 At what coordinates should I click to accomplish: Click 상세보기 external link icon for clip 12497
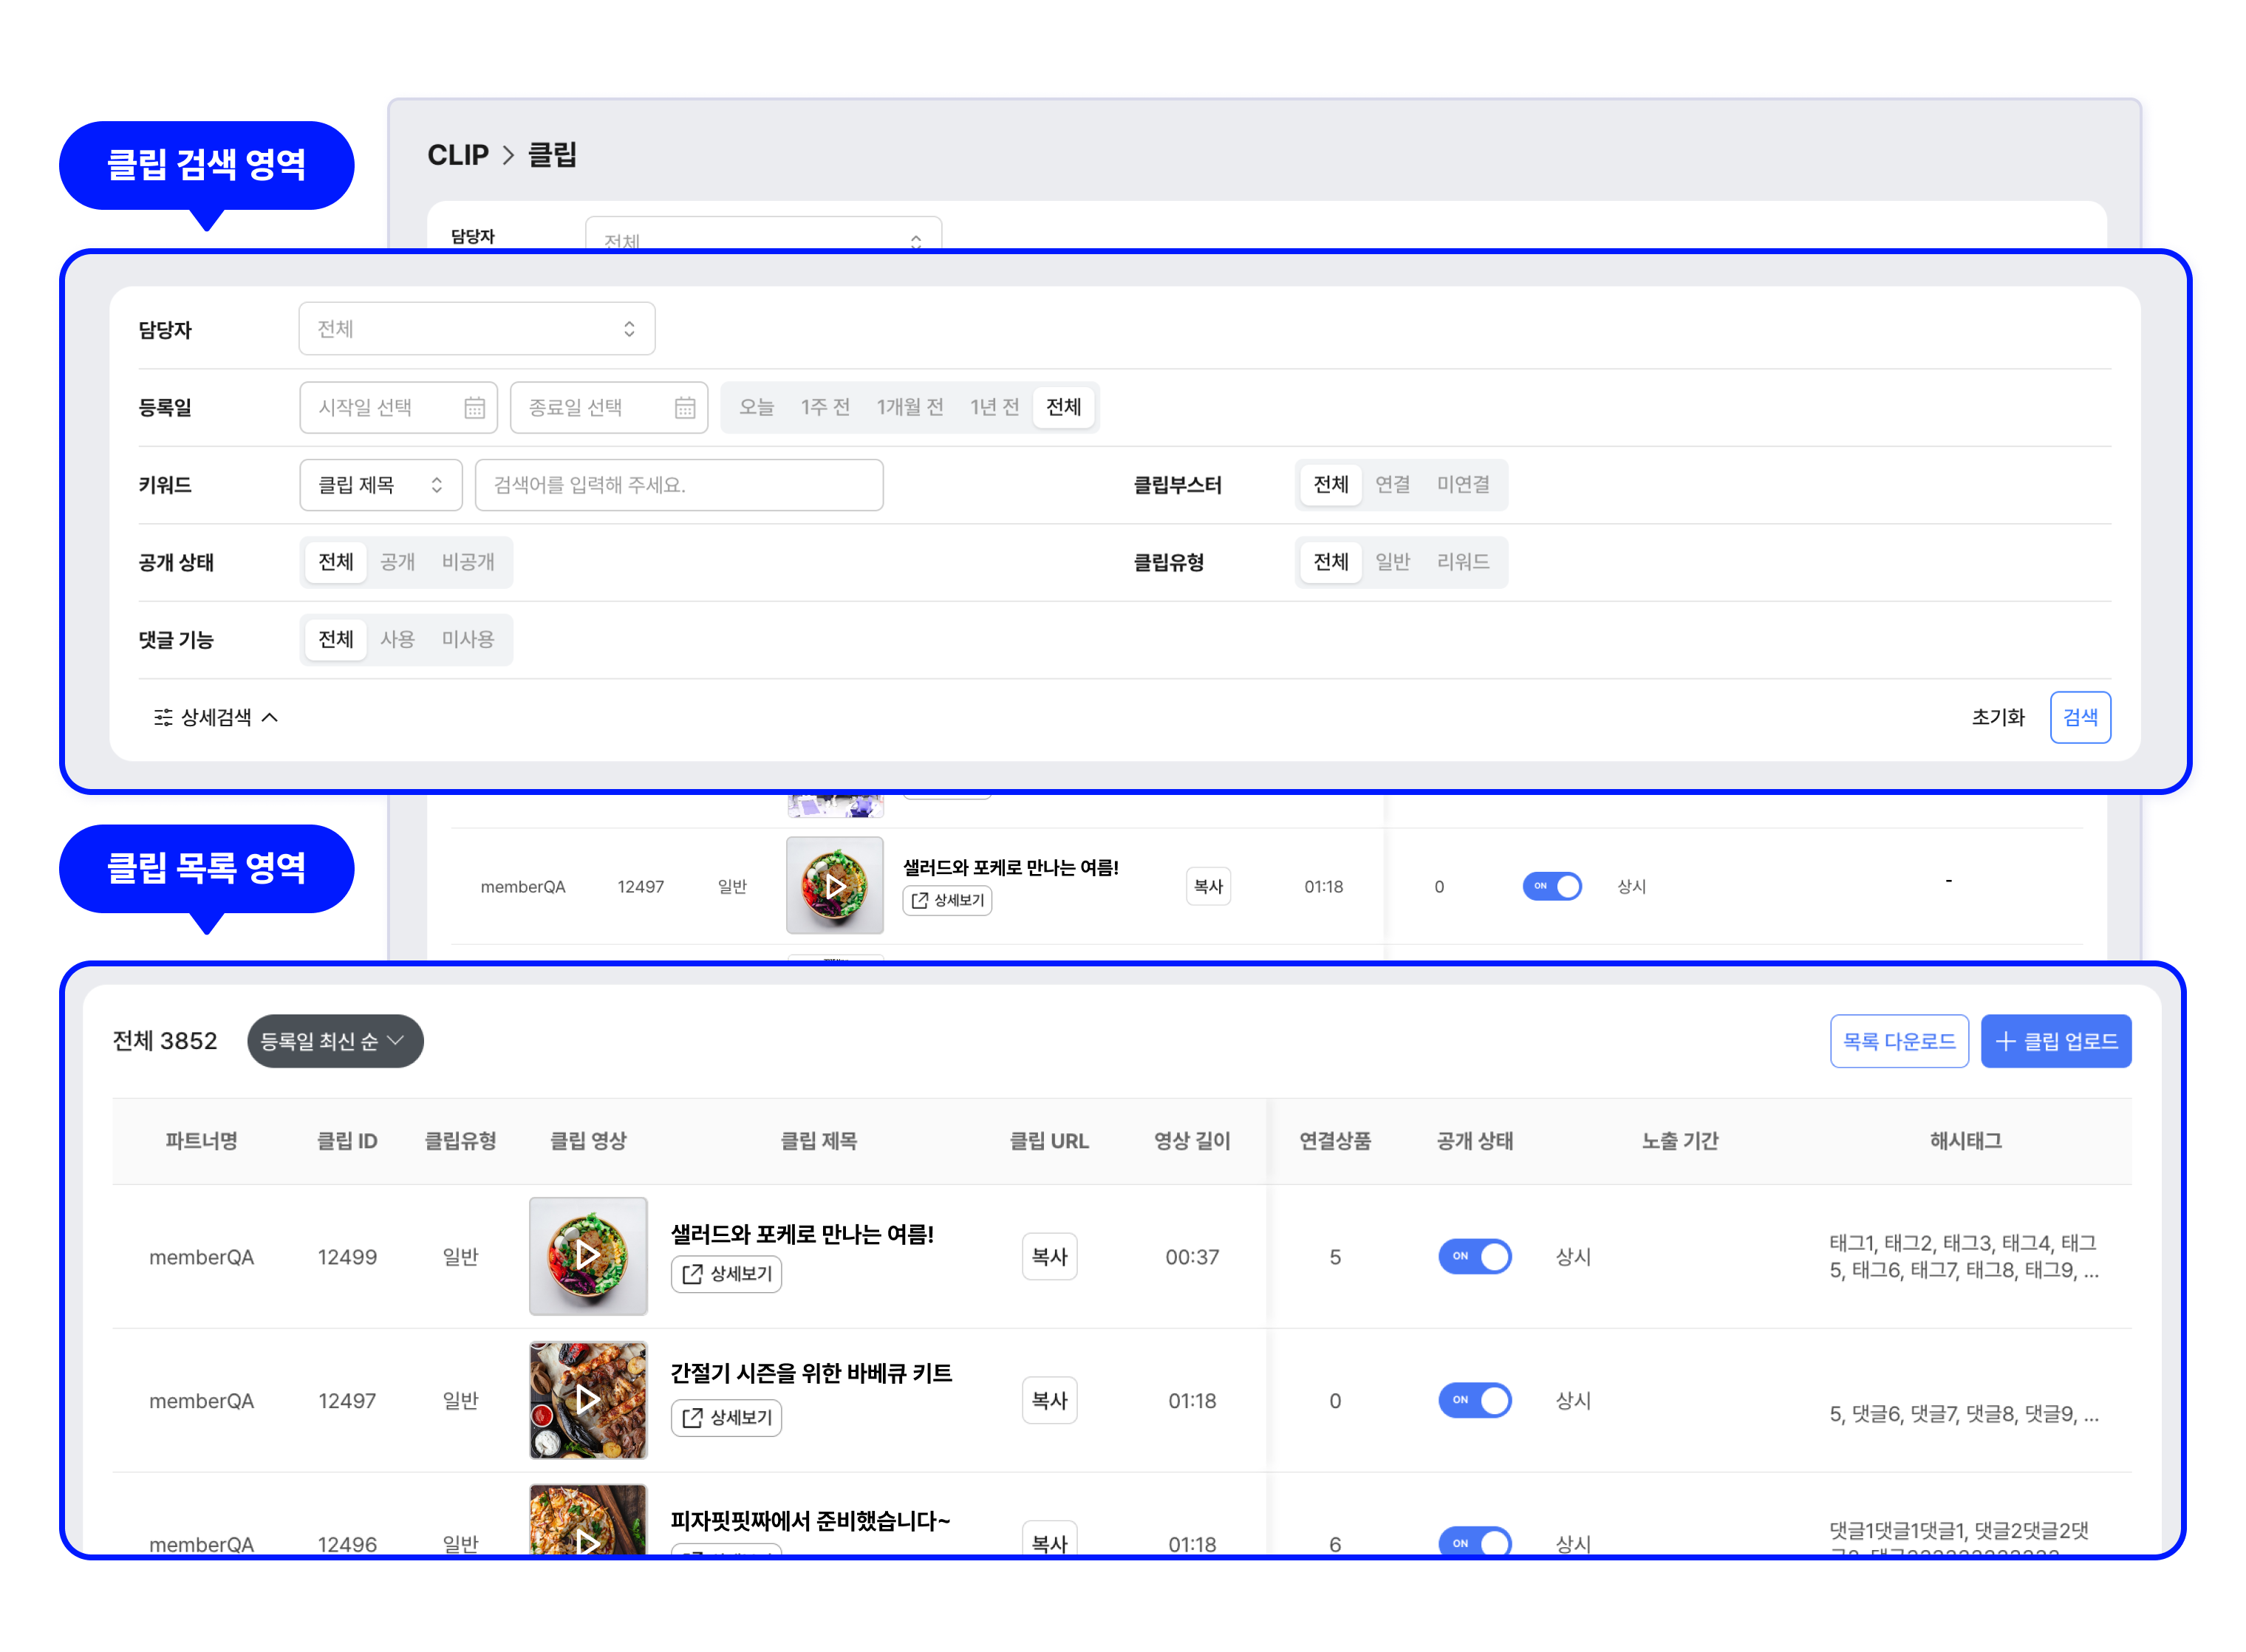click(692, 1417)
